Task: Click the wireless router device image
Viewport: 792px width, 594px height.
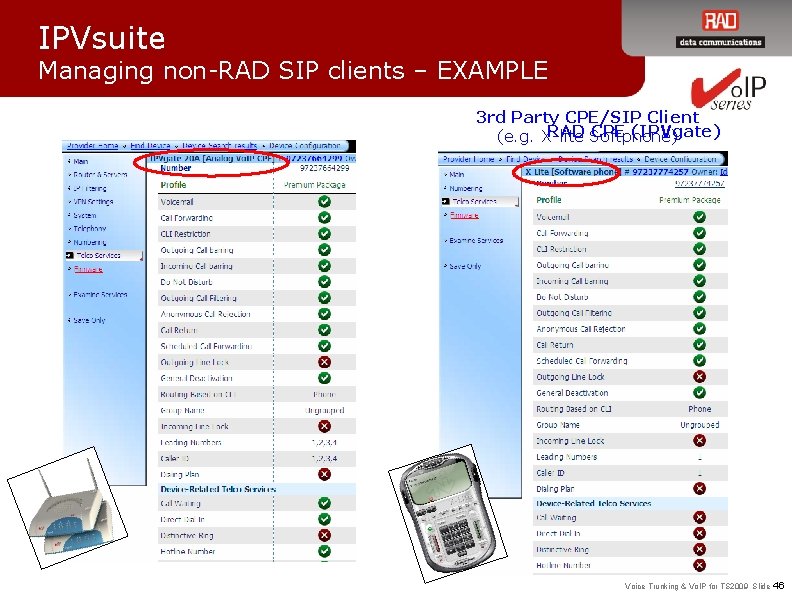Action: (x=68, y=508)
